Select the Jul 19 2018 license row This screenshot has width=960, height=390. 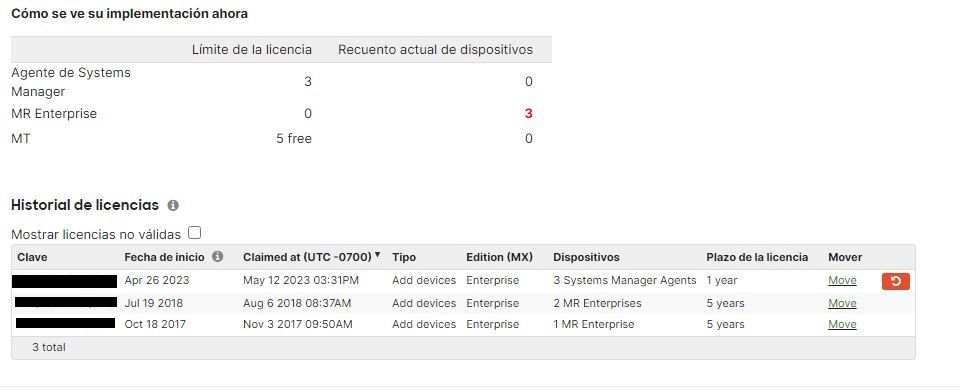(463, 303)
